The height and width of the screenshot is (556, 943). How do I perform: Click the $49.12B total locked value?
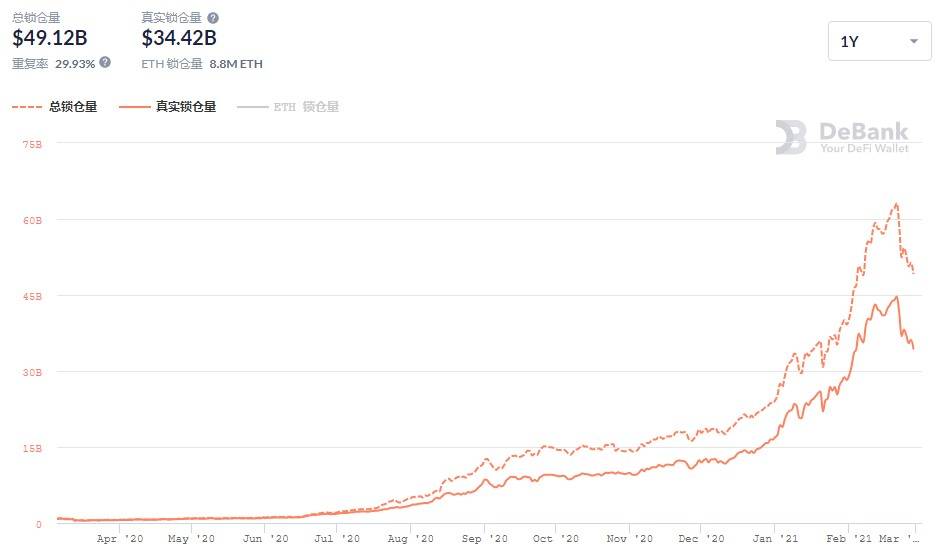[50, 39]
